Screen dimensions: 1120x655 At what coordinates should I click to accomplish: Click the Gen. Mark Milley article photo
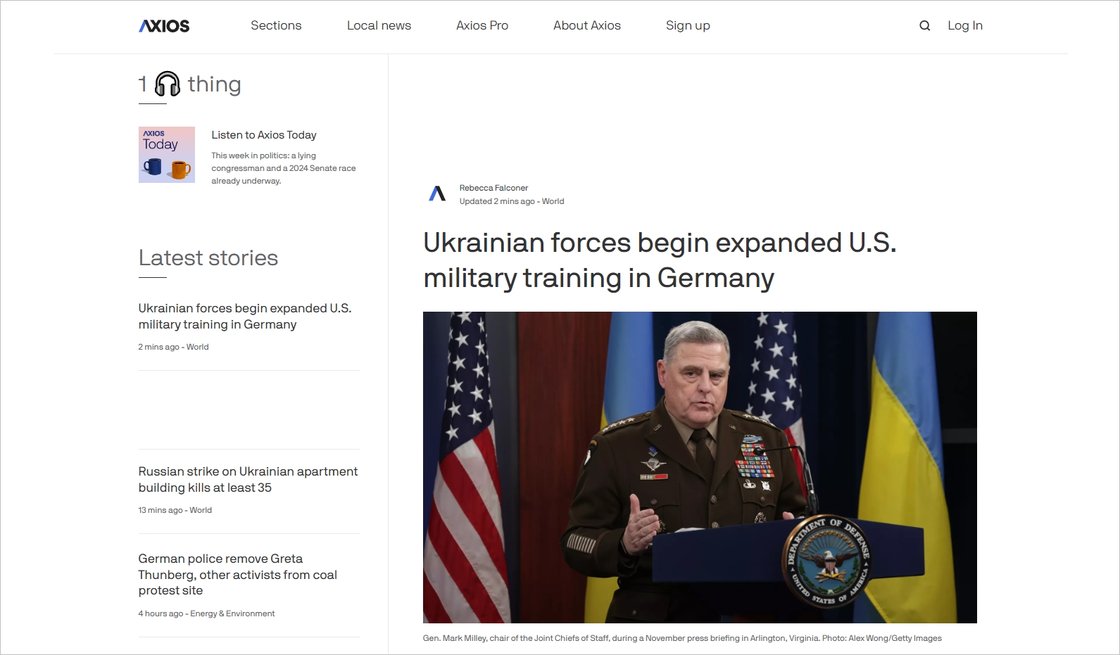[700, 467]
